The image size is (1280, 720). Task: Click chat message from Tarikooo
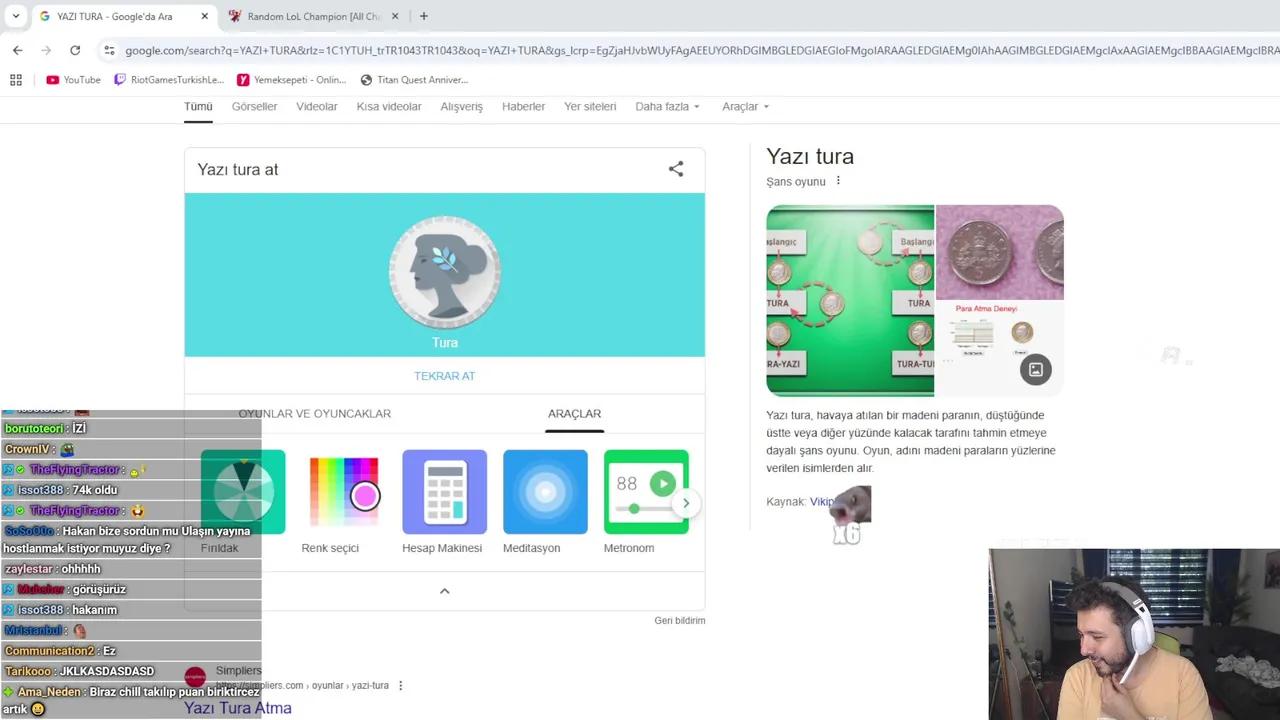pyautogui.click(x=107, y=671)
